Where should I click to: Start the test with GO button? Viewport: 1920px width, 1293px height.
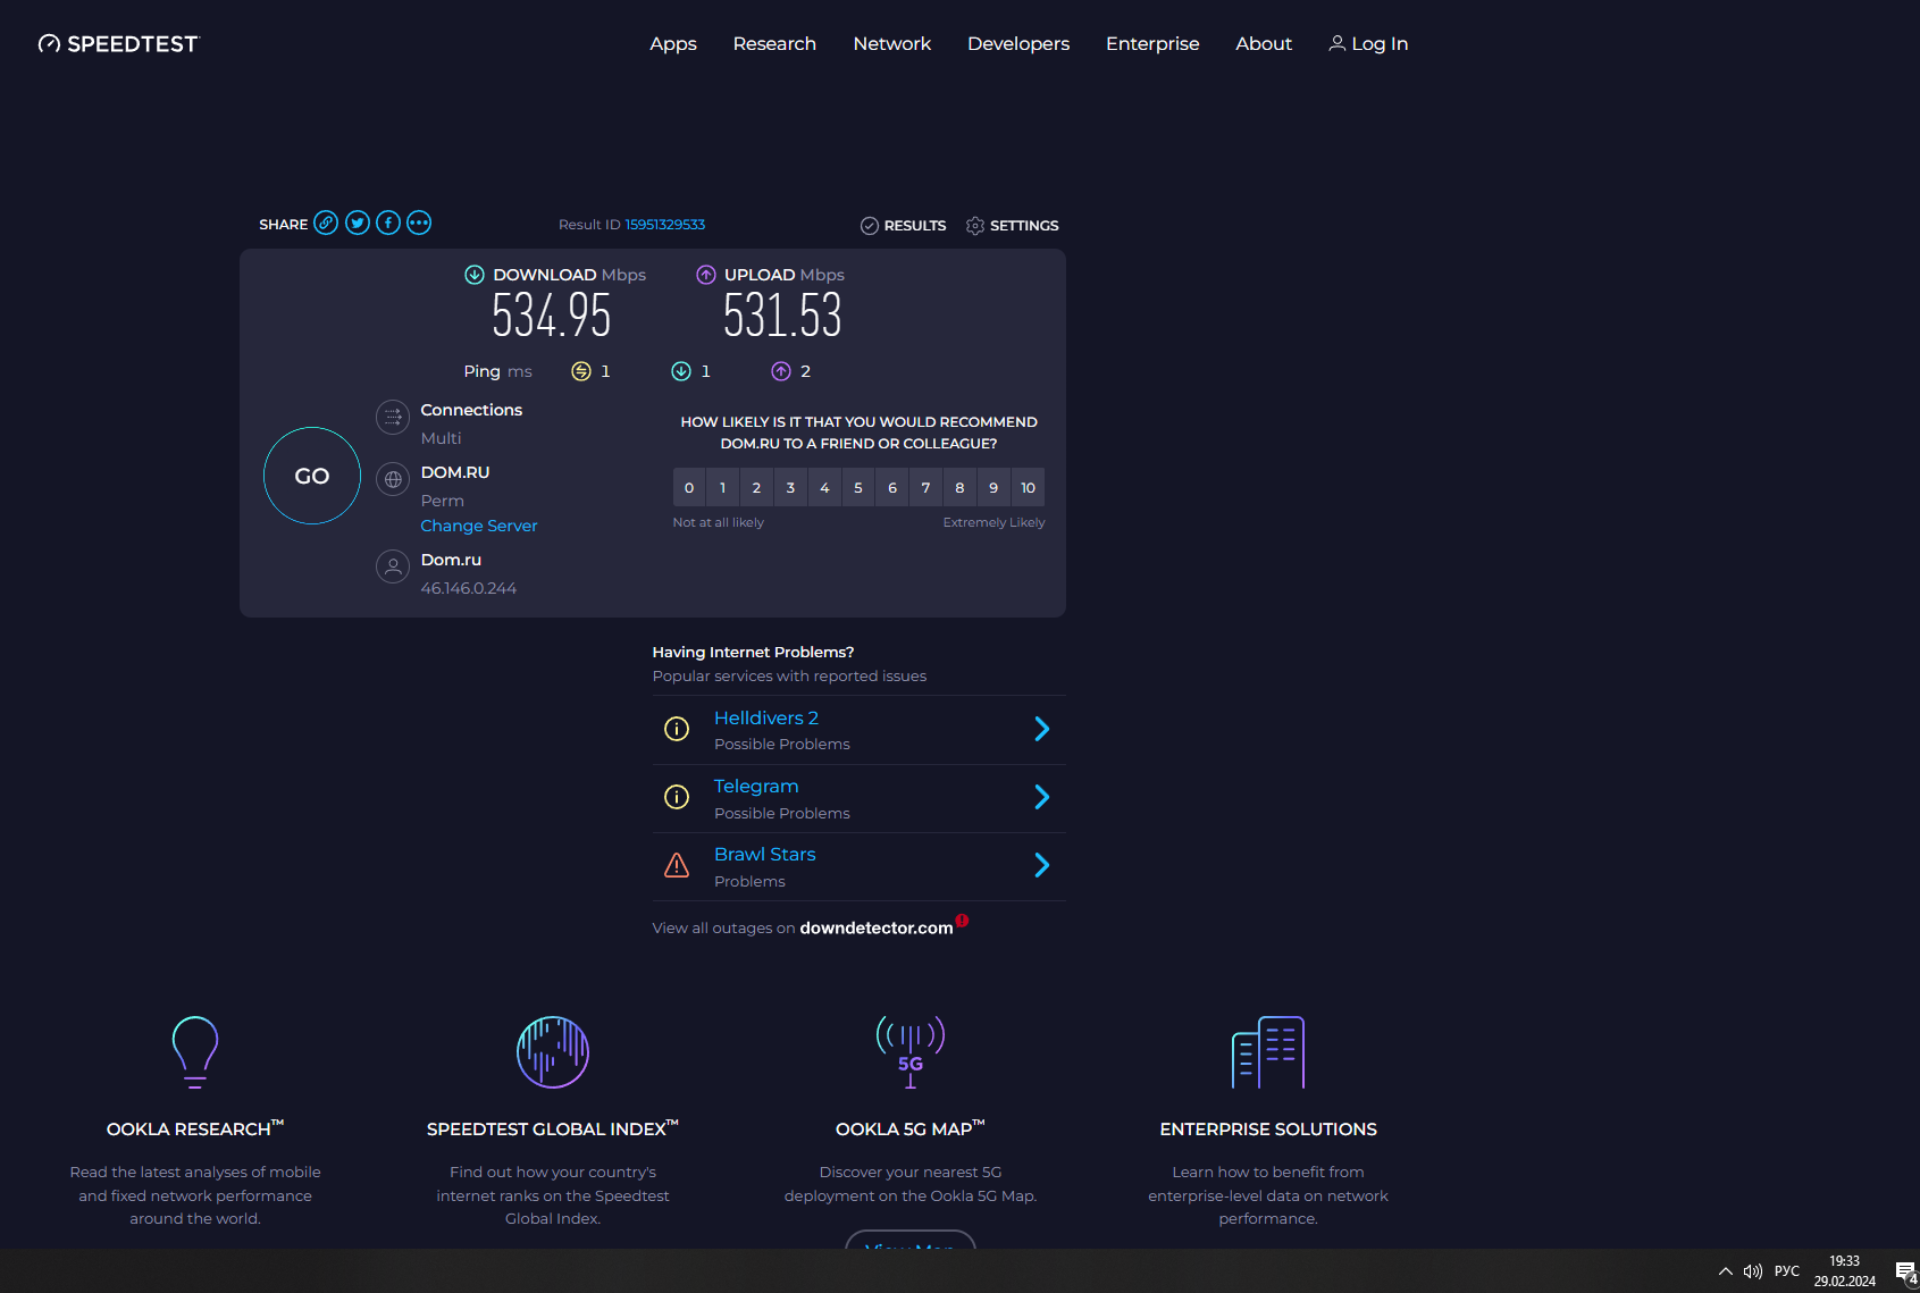point(312,476)
